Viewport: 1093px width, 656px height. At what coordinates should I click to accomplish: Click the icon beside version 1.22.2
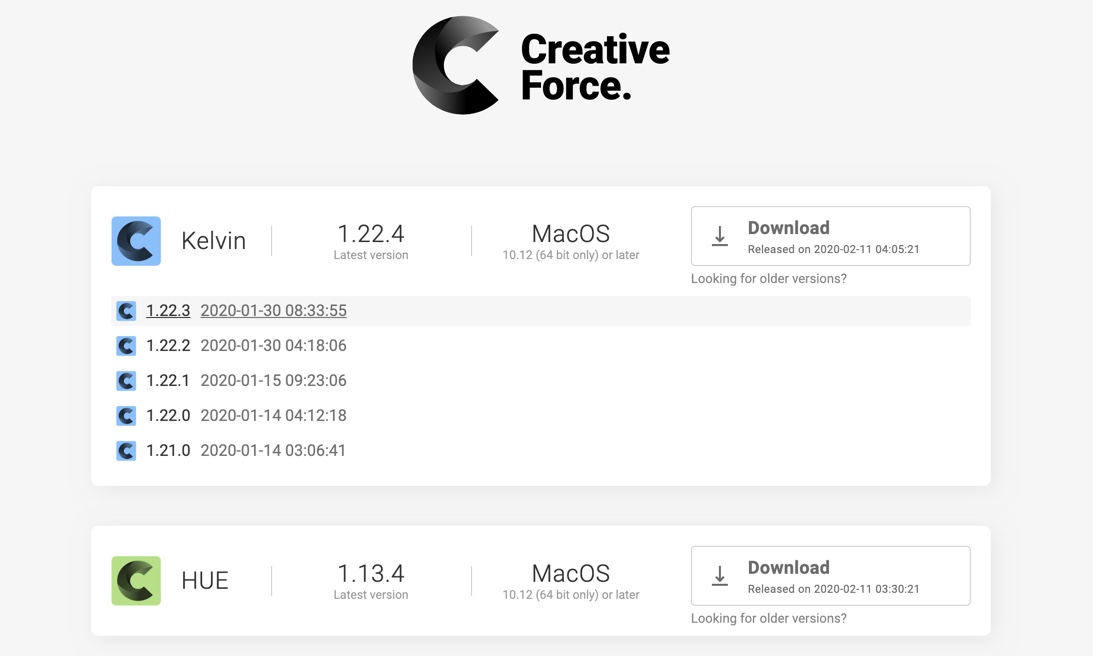click(x=126, y=346)
